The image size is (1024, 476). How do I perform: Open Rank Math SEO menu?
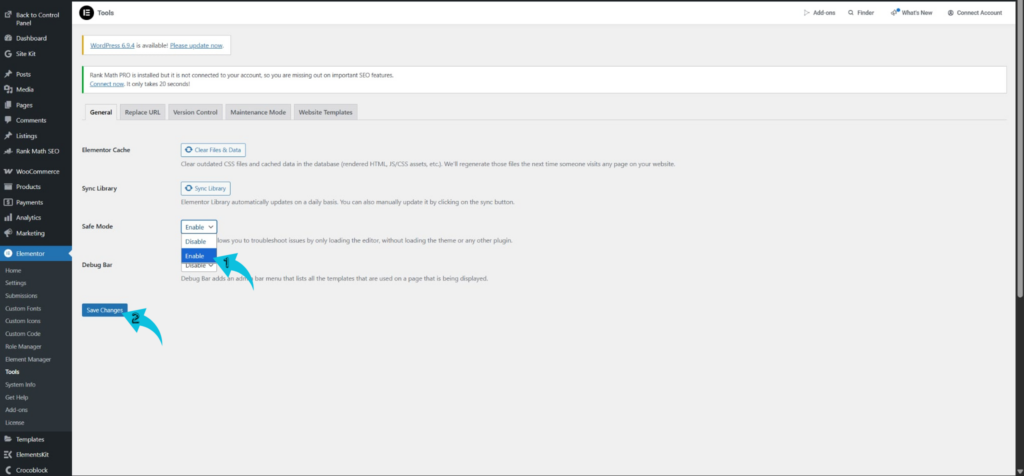[x=36, y=151]
